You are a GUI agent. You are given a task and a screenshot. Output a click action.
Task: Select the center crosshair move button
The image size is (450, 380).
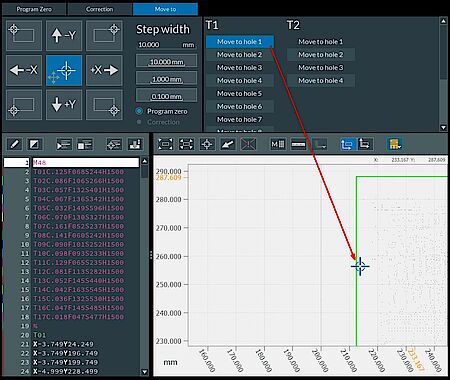[64, 70]
